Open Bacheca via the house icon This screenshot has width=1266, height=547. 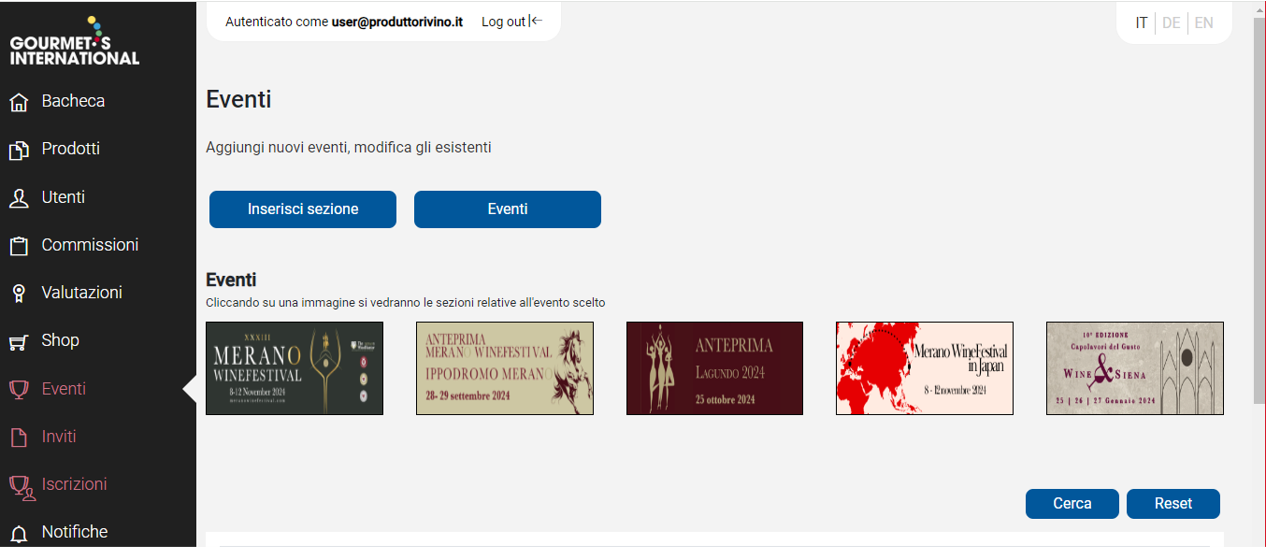(19, 102)
